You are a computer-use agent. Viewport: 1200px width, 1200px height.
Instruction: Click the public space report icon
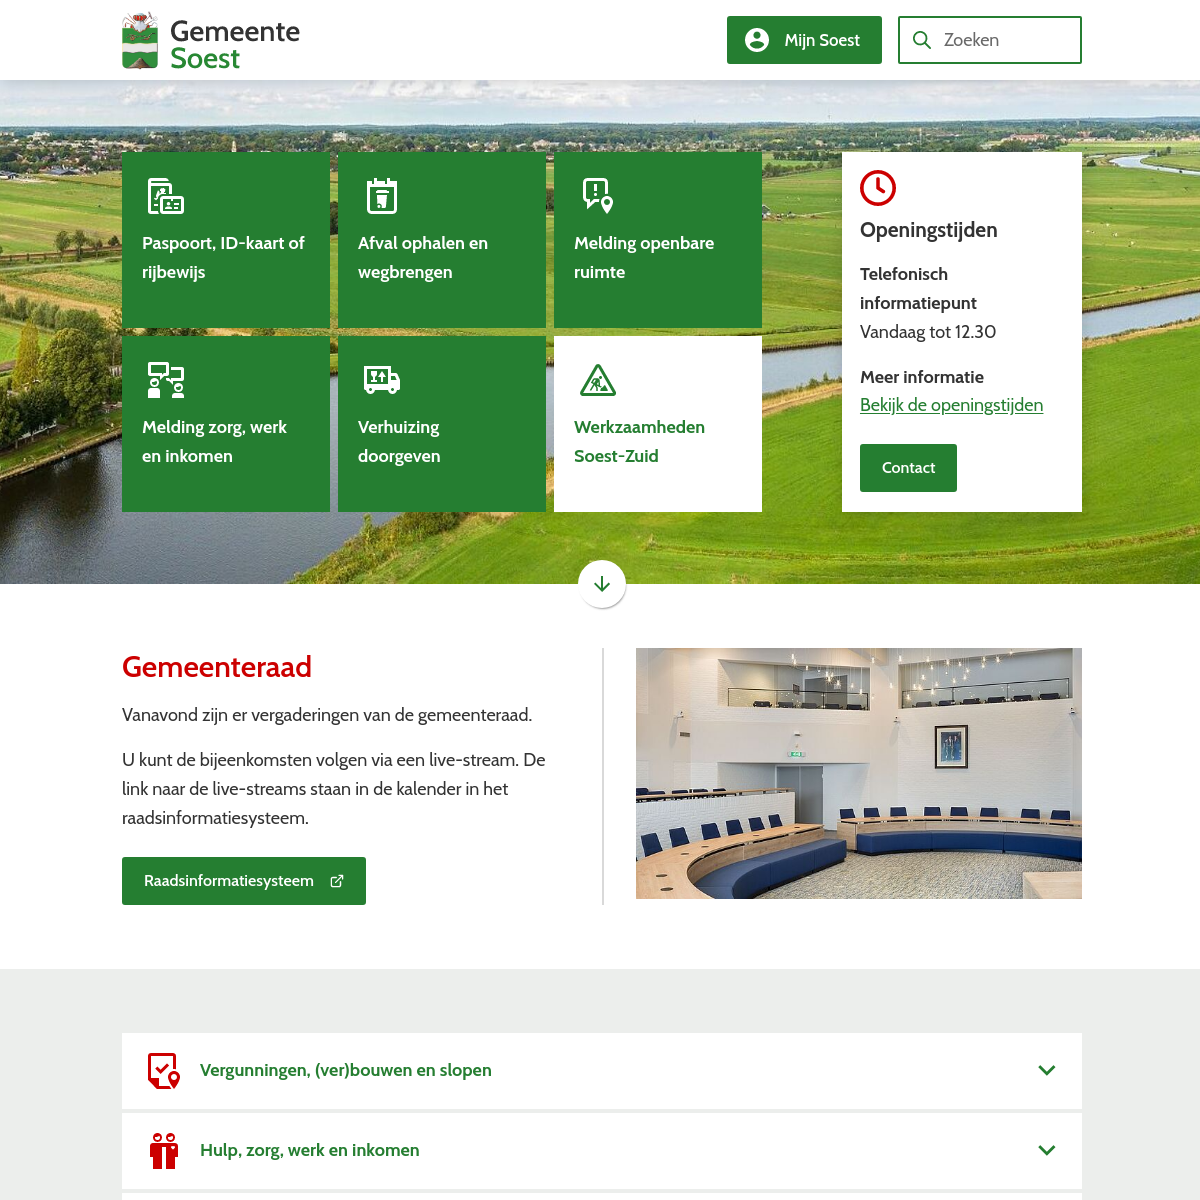598,196
